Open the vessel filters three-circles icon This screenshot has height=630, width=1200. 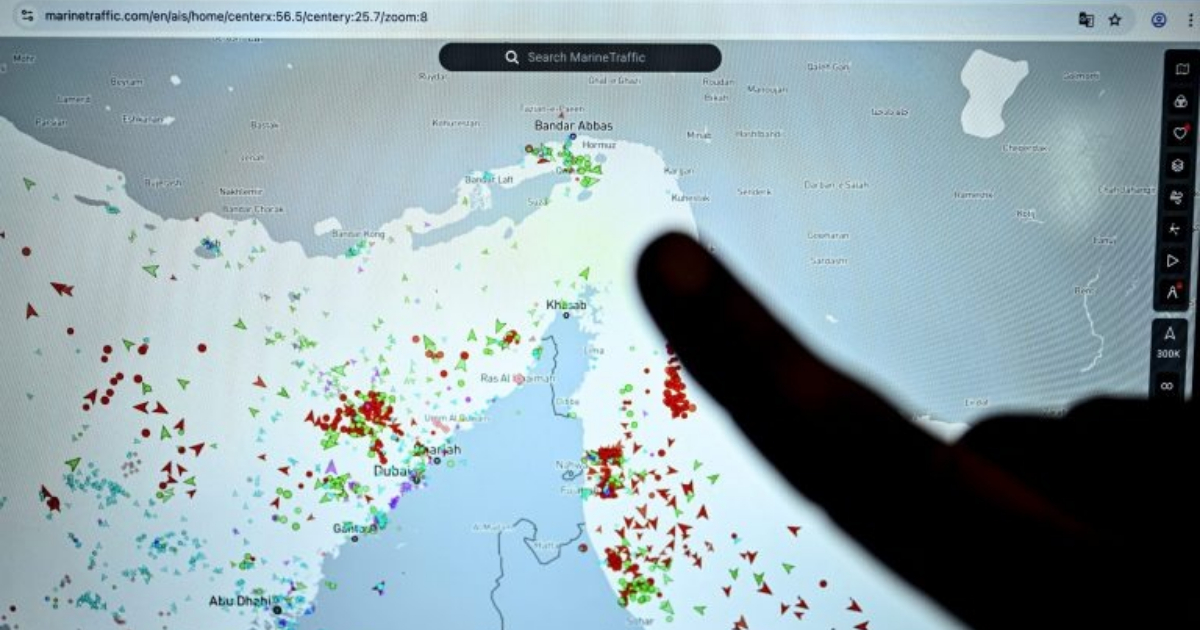point(1181,101)
